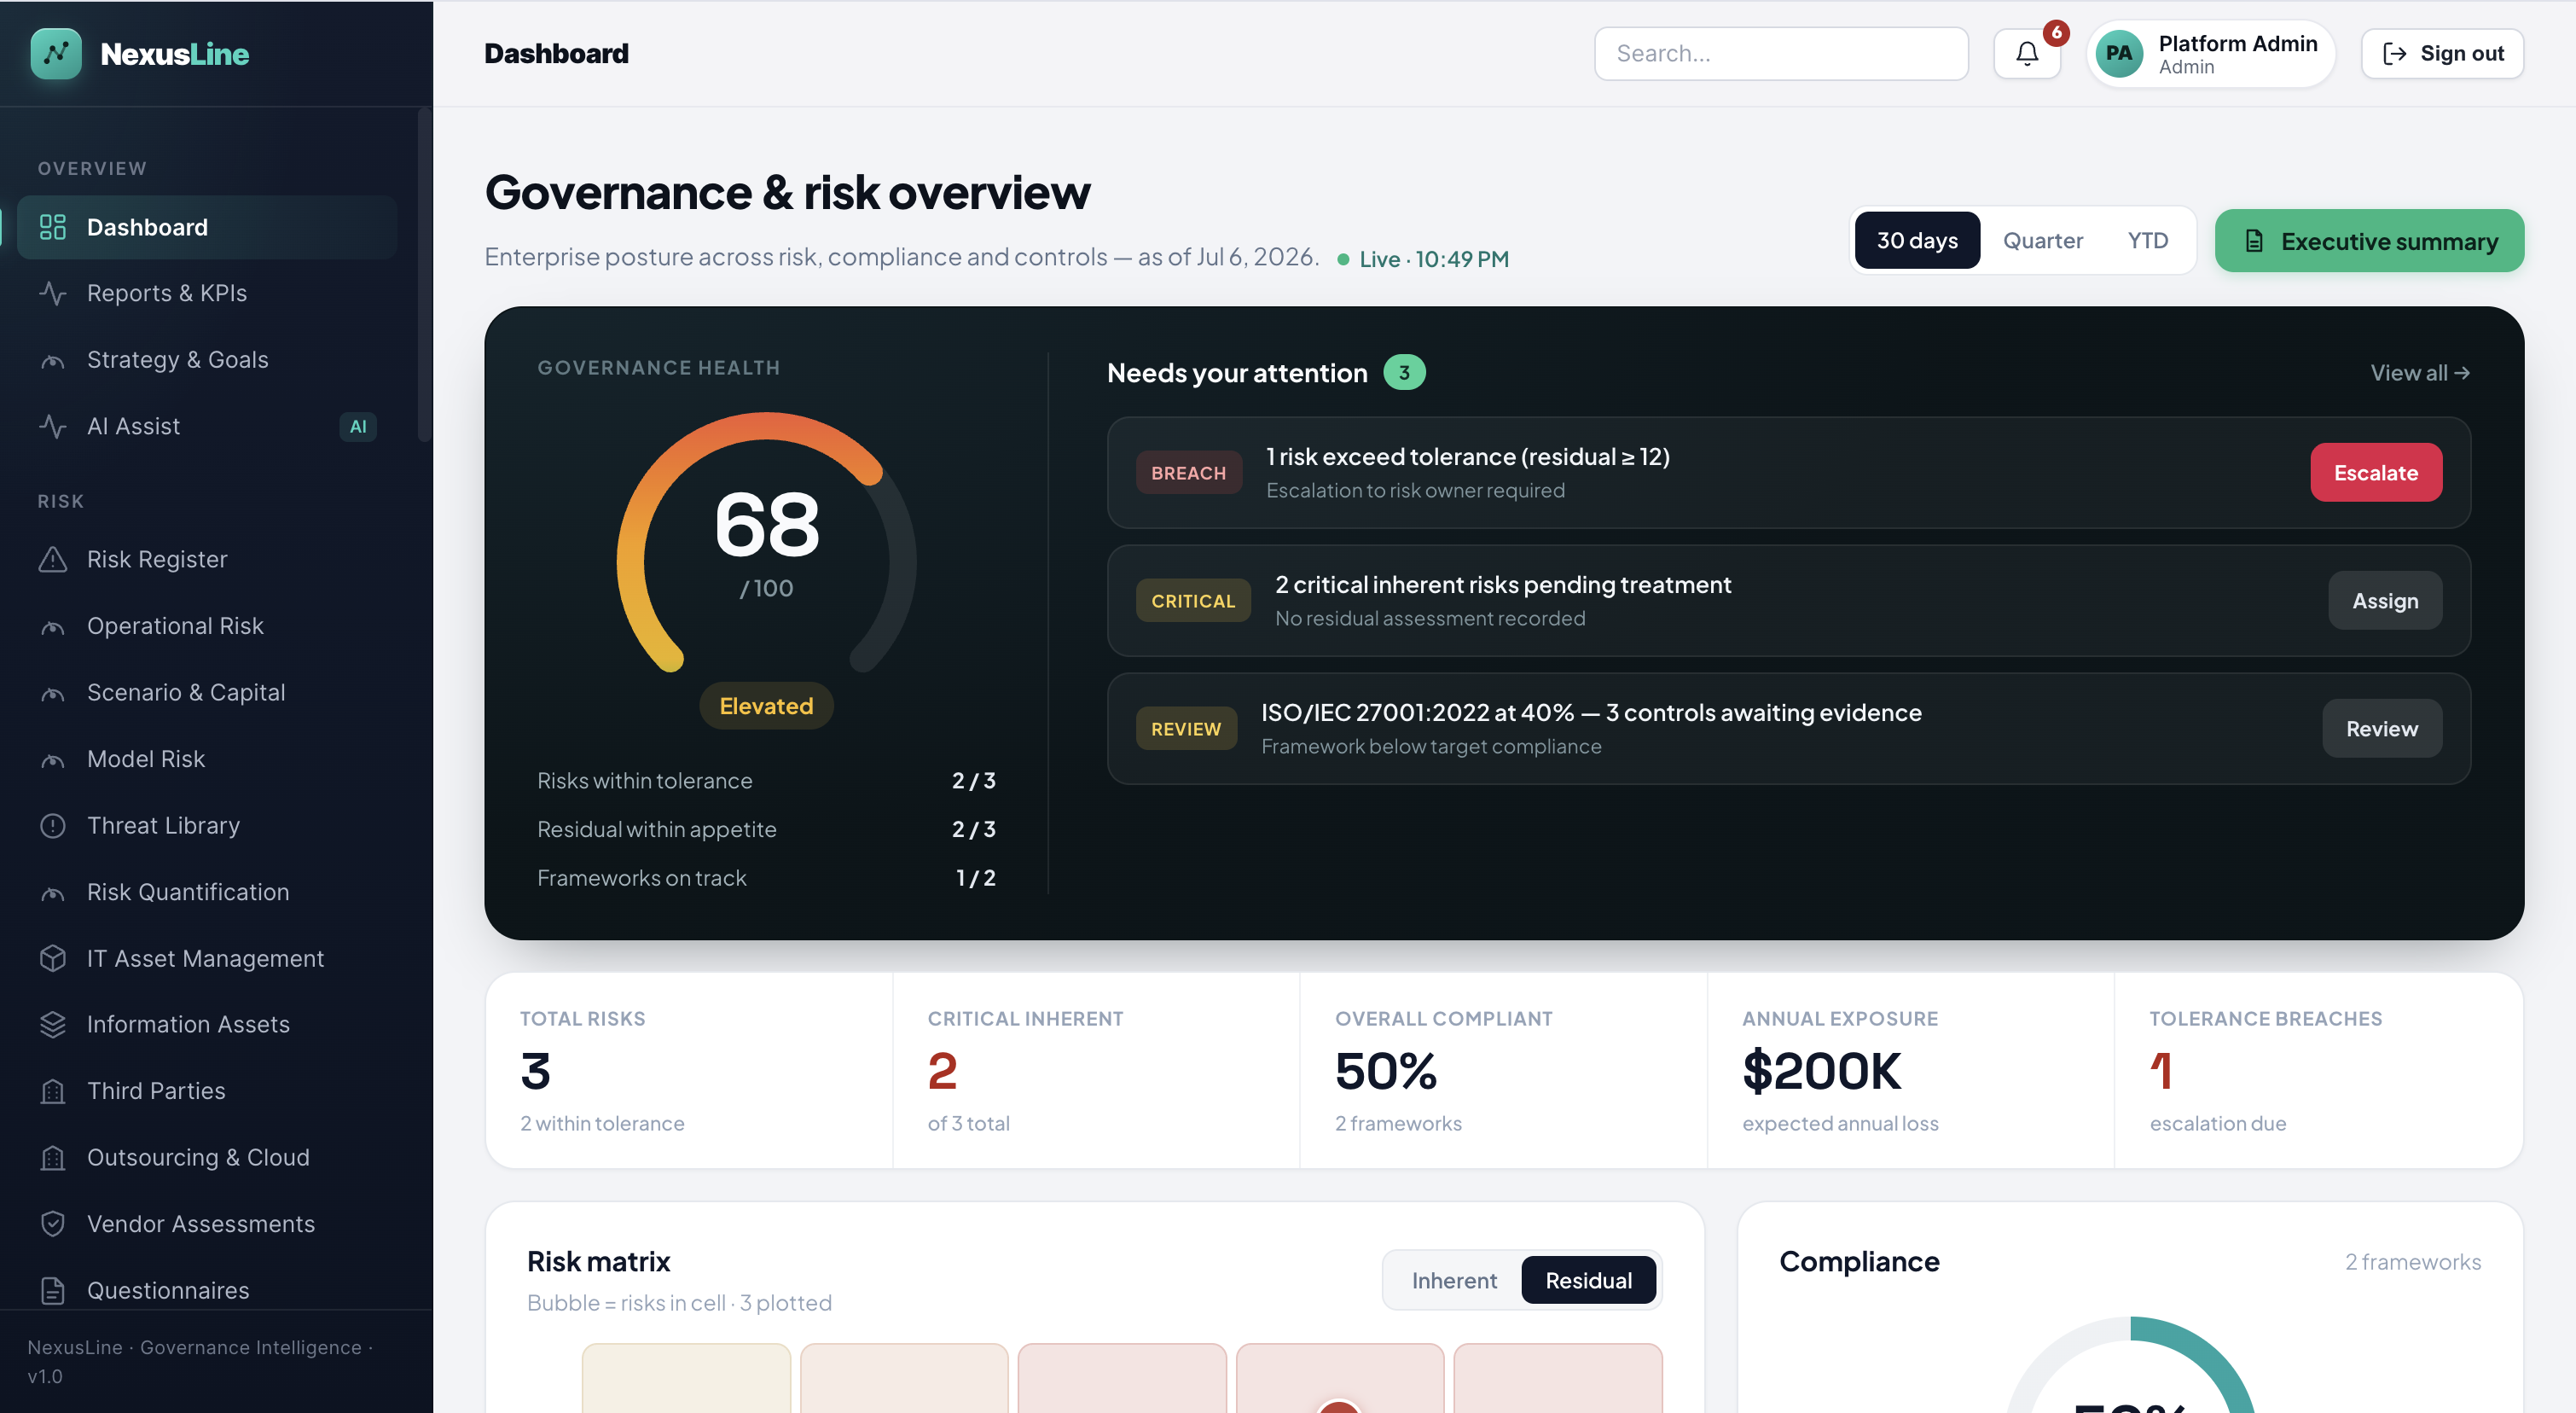Click the Outsourcing & Cloud building icon
The height and width of the screenshot is (1413, 2576).
click(x=53, y=1157)
